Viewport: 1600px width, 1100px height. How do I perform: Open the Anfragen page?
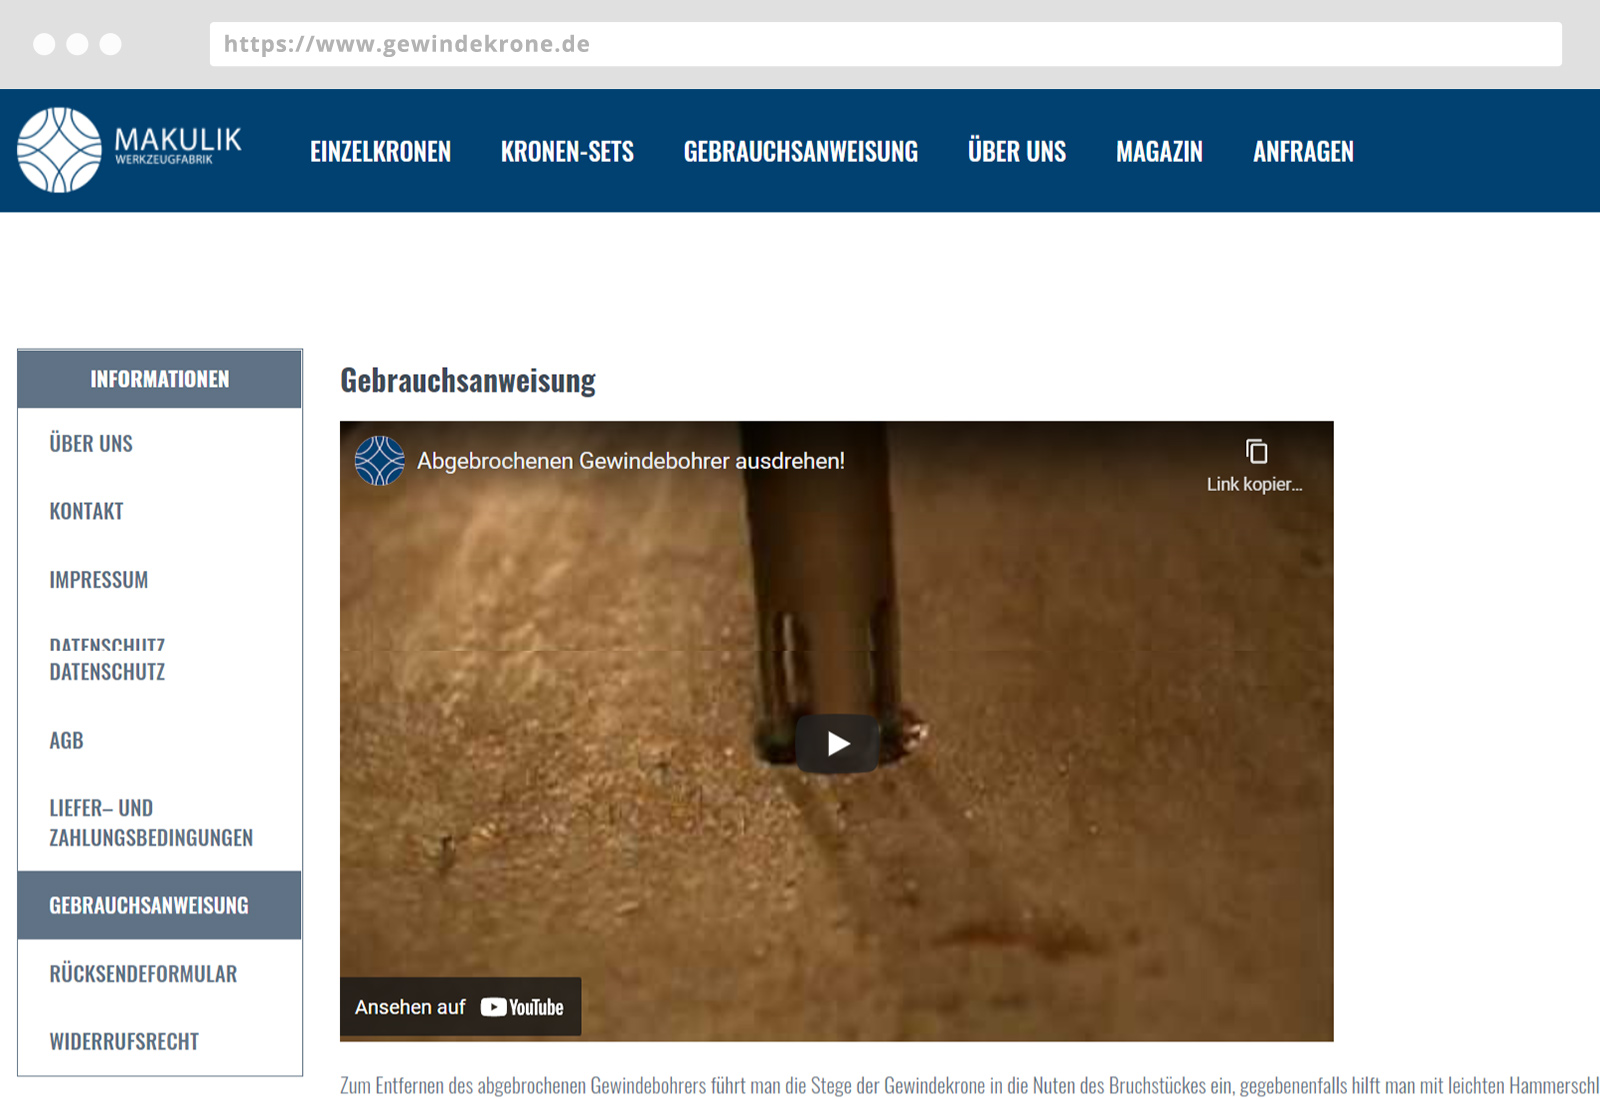tap(1303, 152)
